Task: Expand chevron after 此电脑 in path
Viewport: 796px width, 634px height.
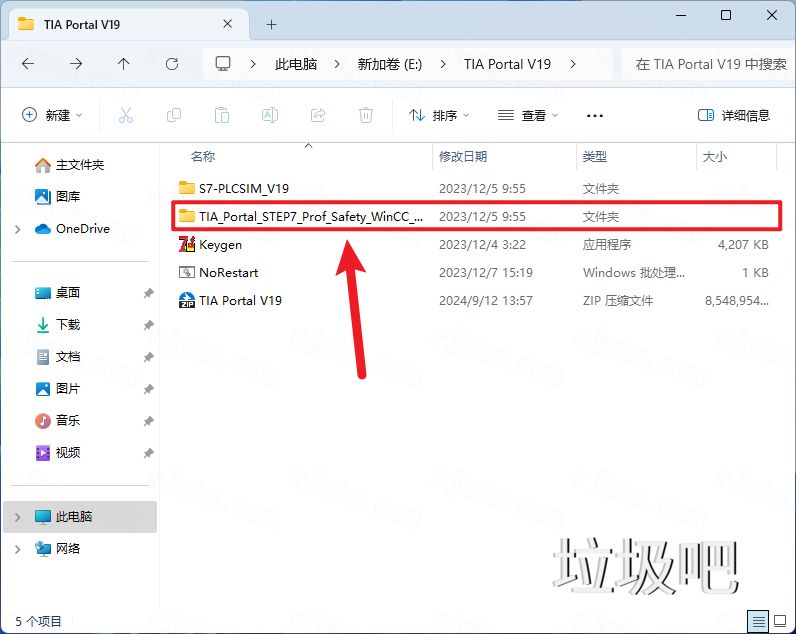Action: point(337,64)
